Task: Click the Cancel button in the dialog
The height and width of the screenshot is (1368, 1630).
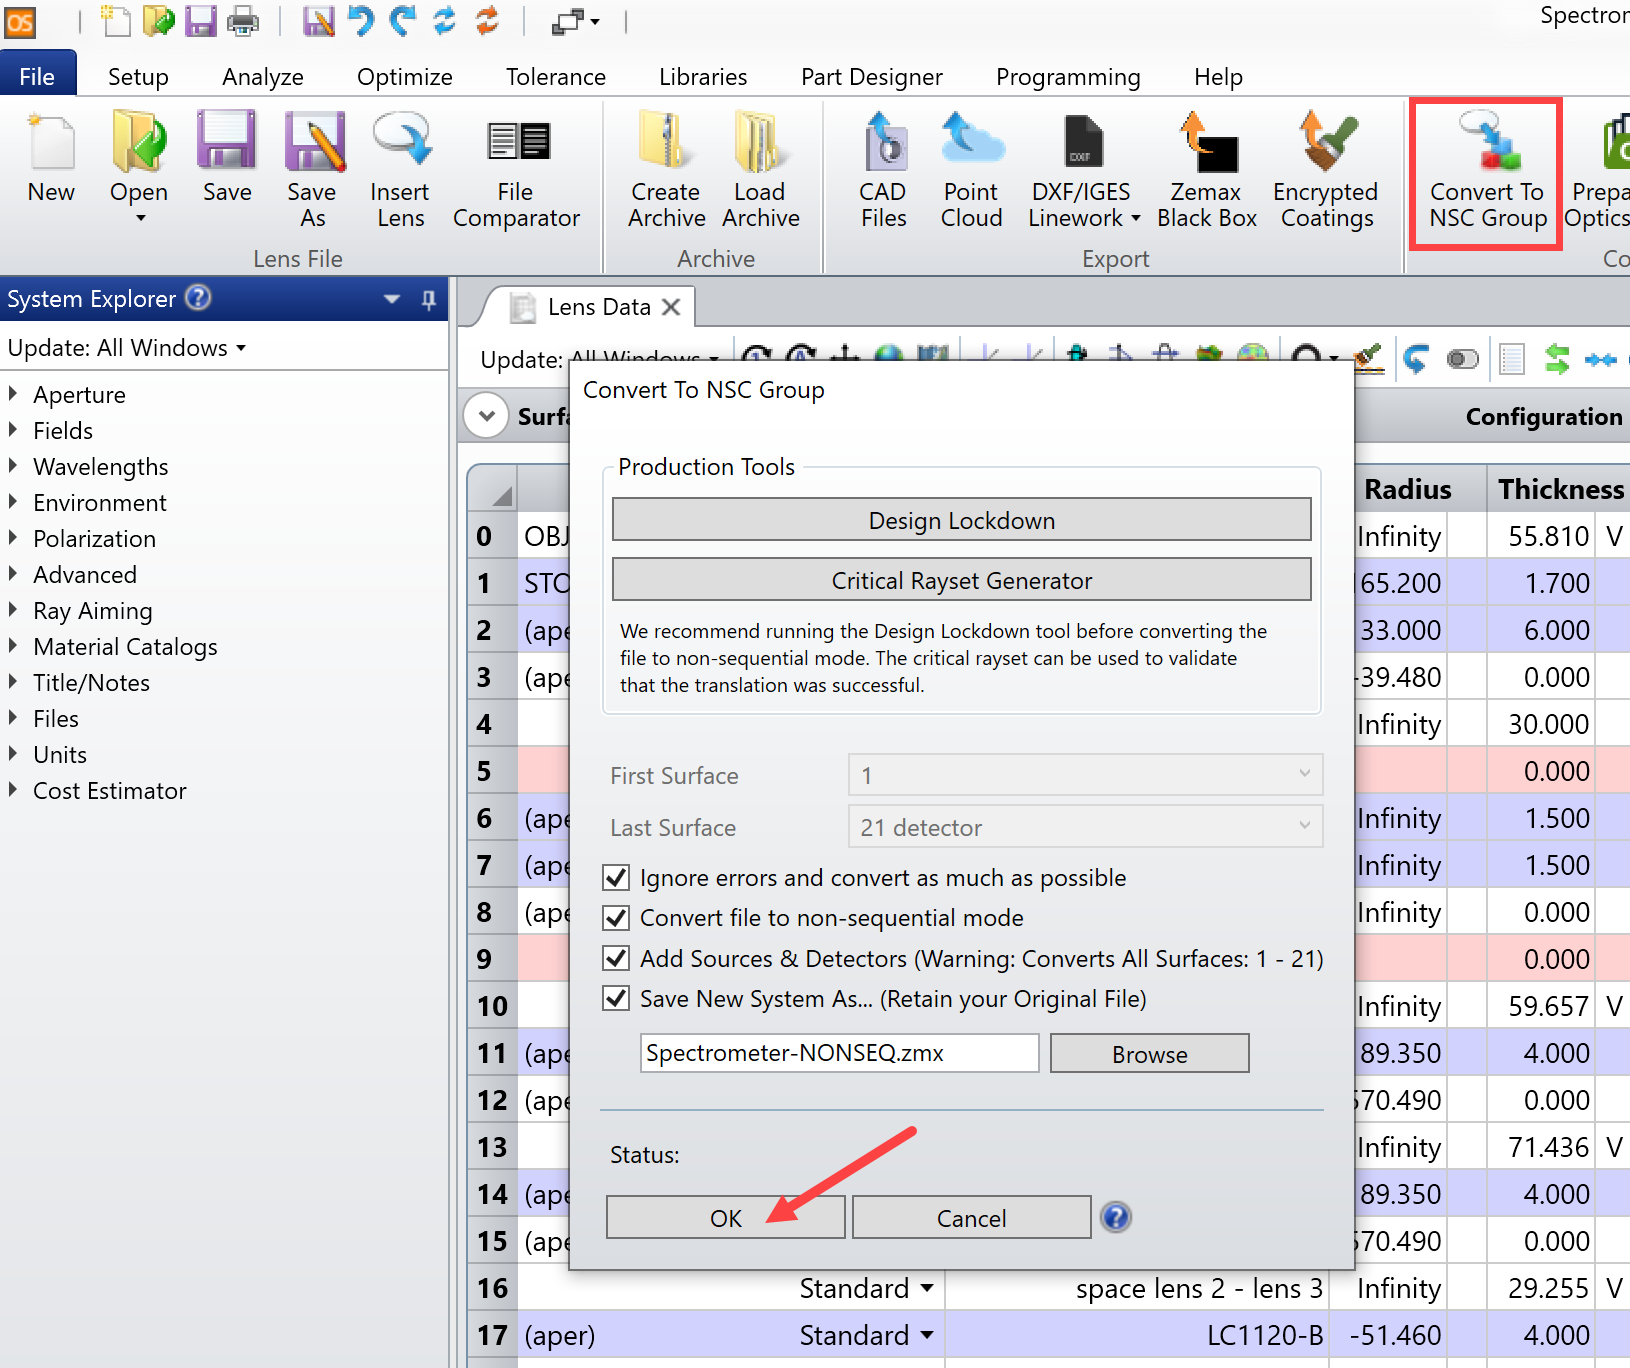Action: pyautogui.click(x=972, y=1218)
